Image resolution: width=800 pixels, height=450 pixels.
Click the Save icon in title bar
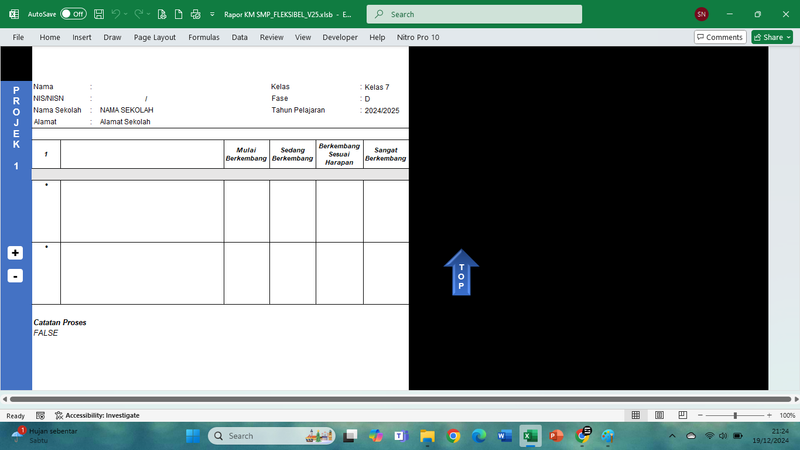click(99, 14)
